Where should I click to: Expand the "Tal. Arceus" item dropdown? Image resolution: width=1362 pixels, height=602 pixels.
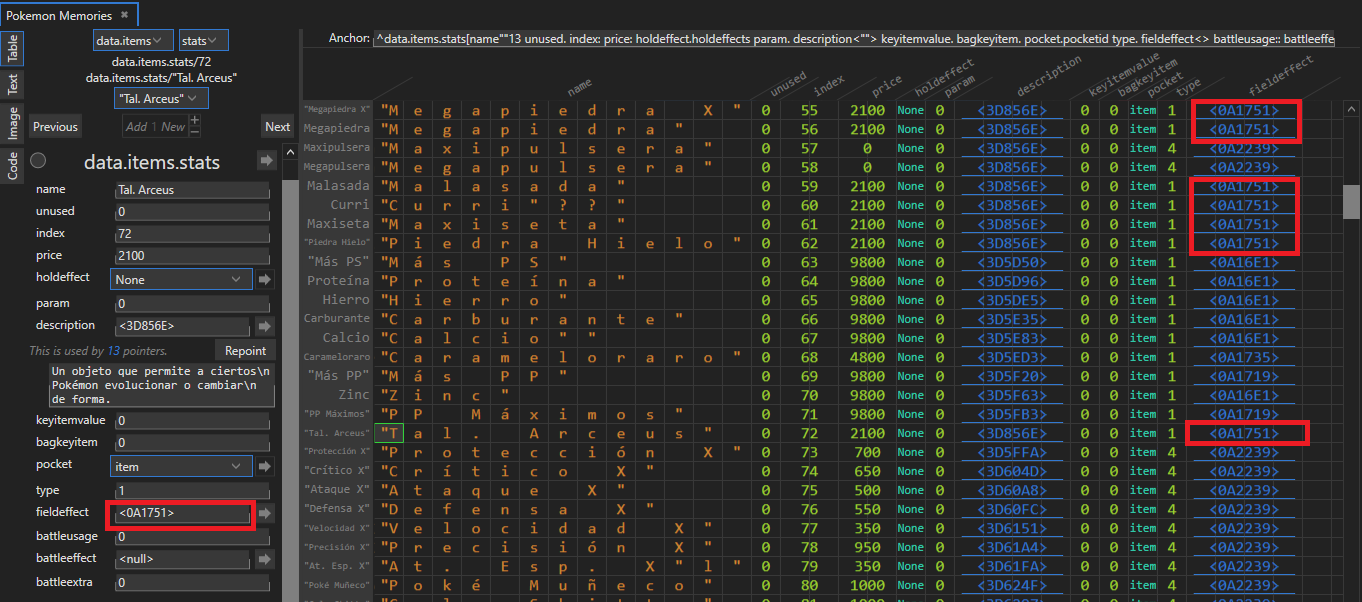click(161, 98)
